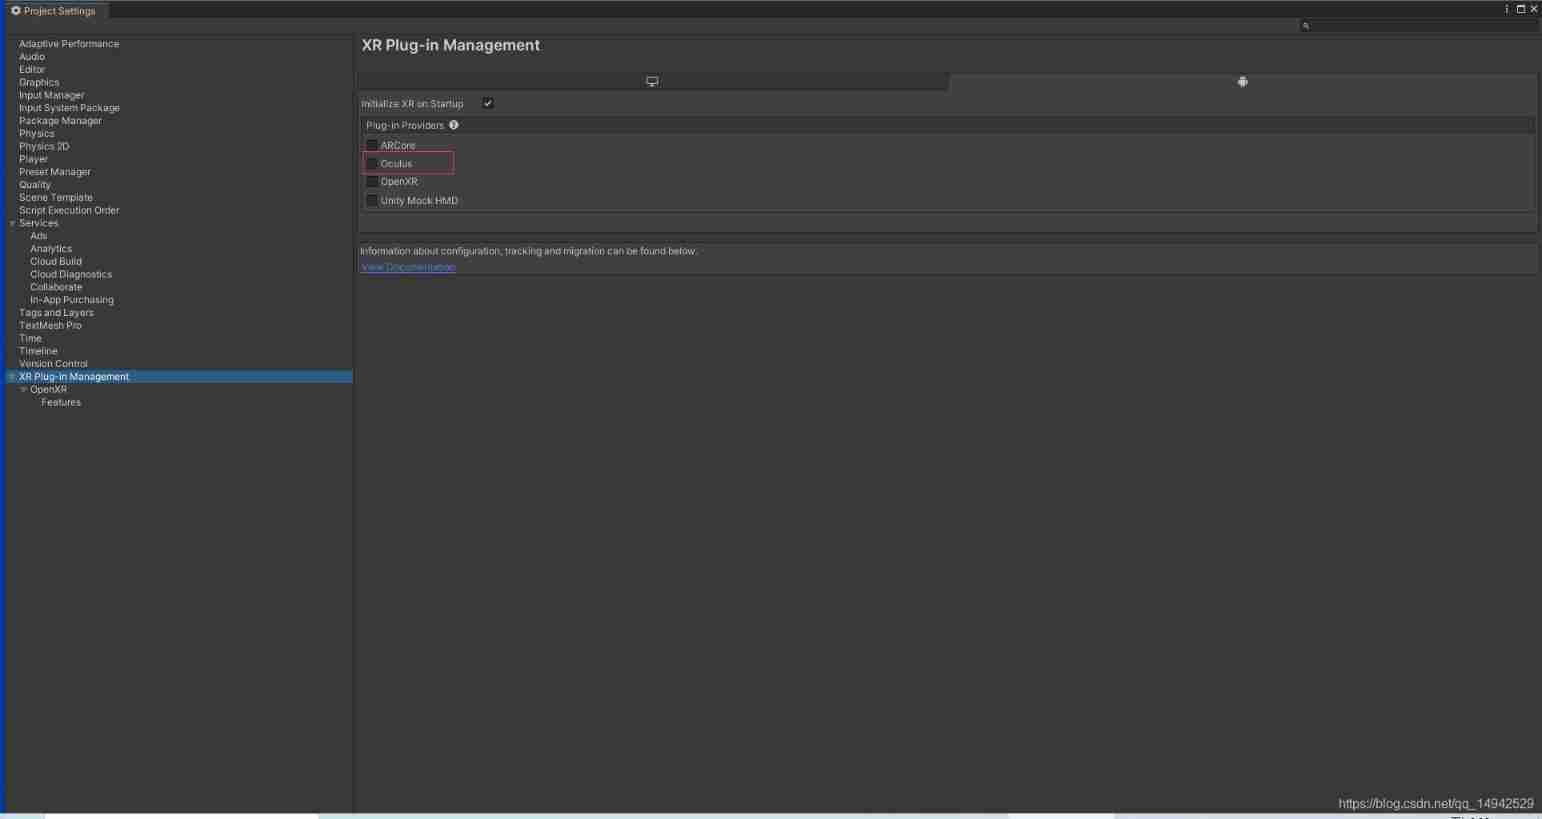The width and height of the screenshot is (1542, 819).
Task: Switch to the desktop platform tab icon
Action: point(652,82)
